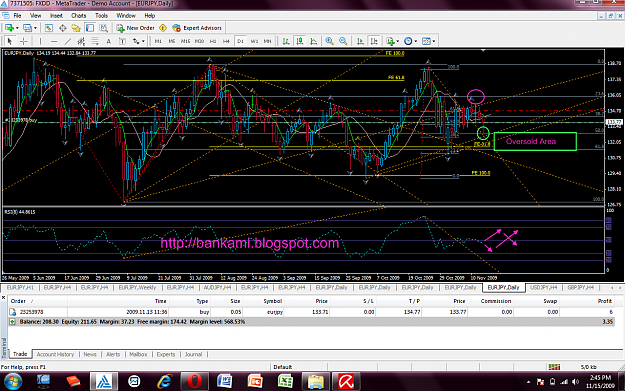
Task: Switch to the W1 timeframe
Action: point(254,41)
